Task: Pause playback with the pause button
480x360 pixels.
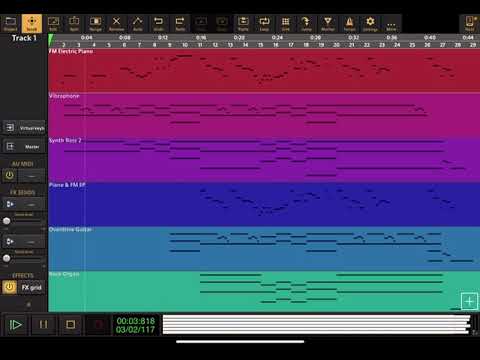Action: pos(43,324)
